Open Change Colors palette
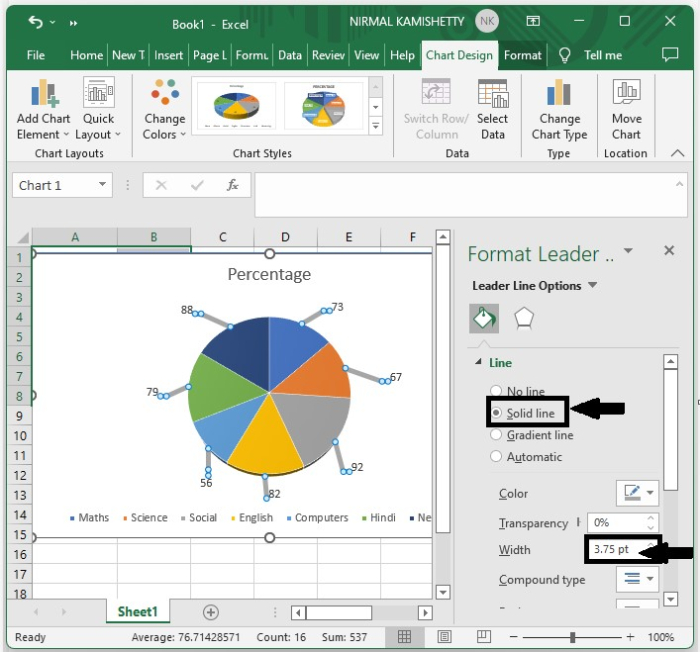 coord(164,109)
